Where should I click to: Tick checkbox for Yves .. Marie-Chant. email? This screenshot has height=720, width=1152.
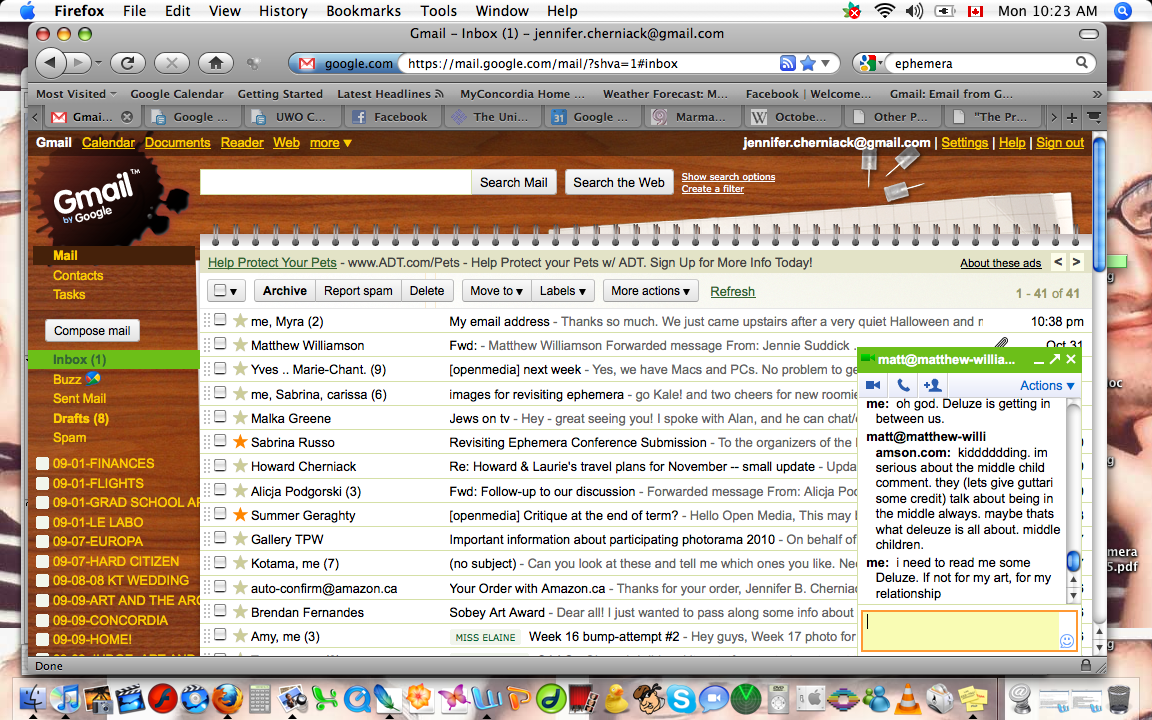pyautogui.click(x=220, y=369)
